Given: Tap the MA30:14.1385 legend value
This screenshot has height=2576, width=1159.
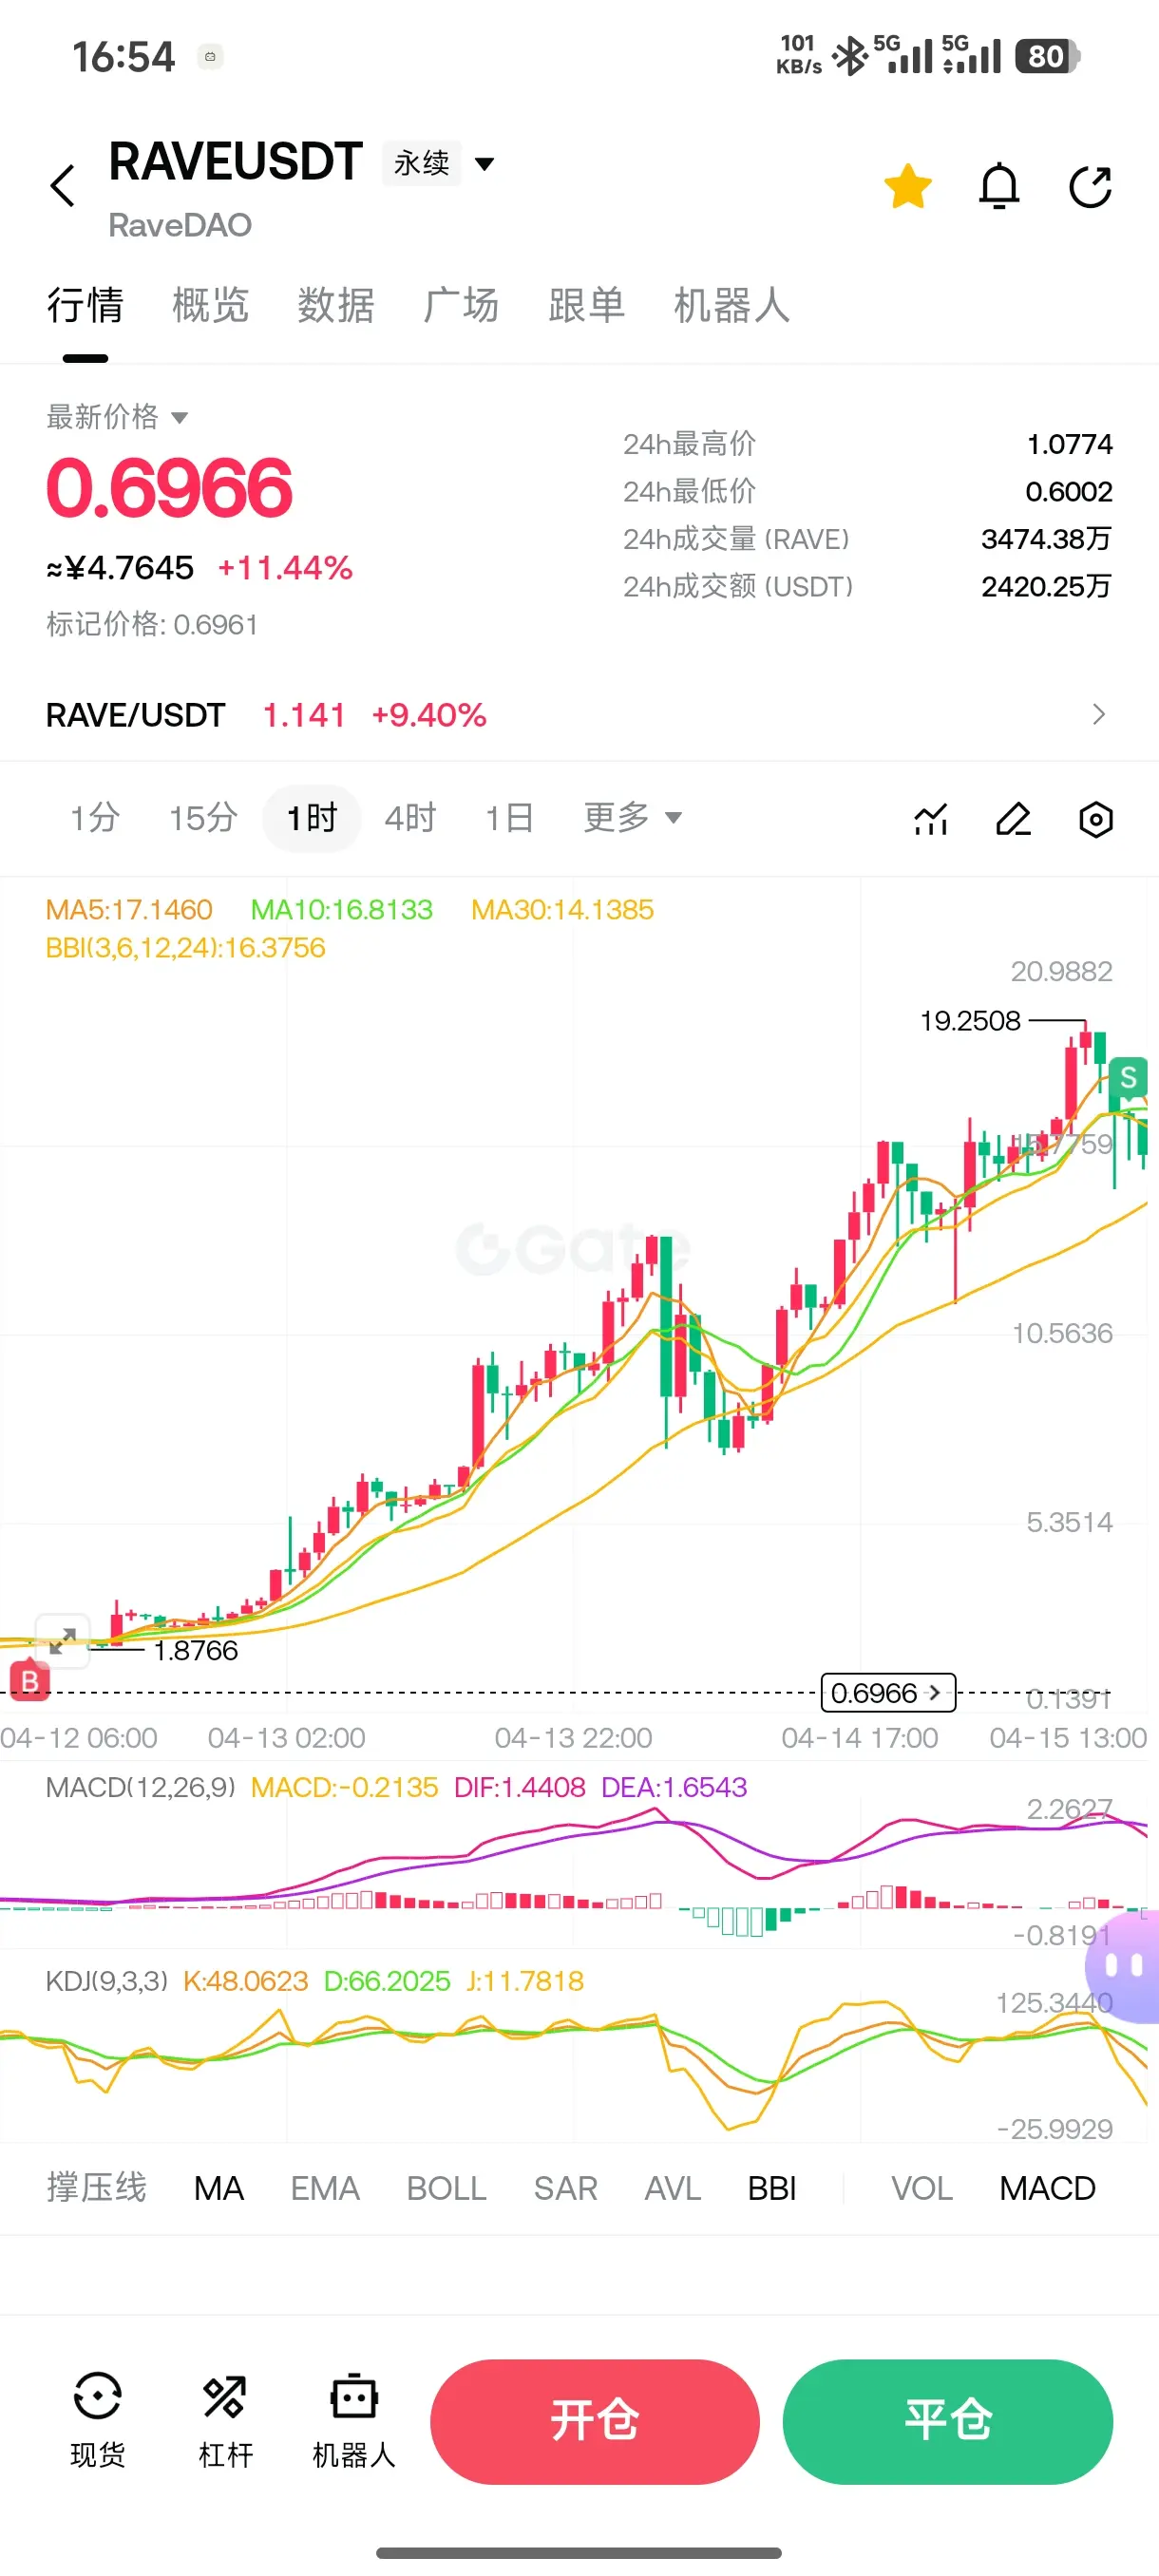Looking at the screenshot, I should 562,909.
